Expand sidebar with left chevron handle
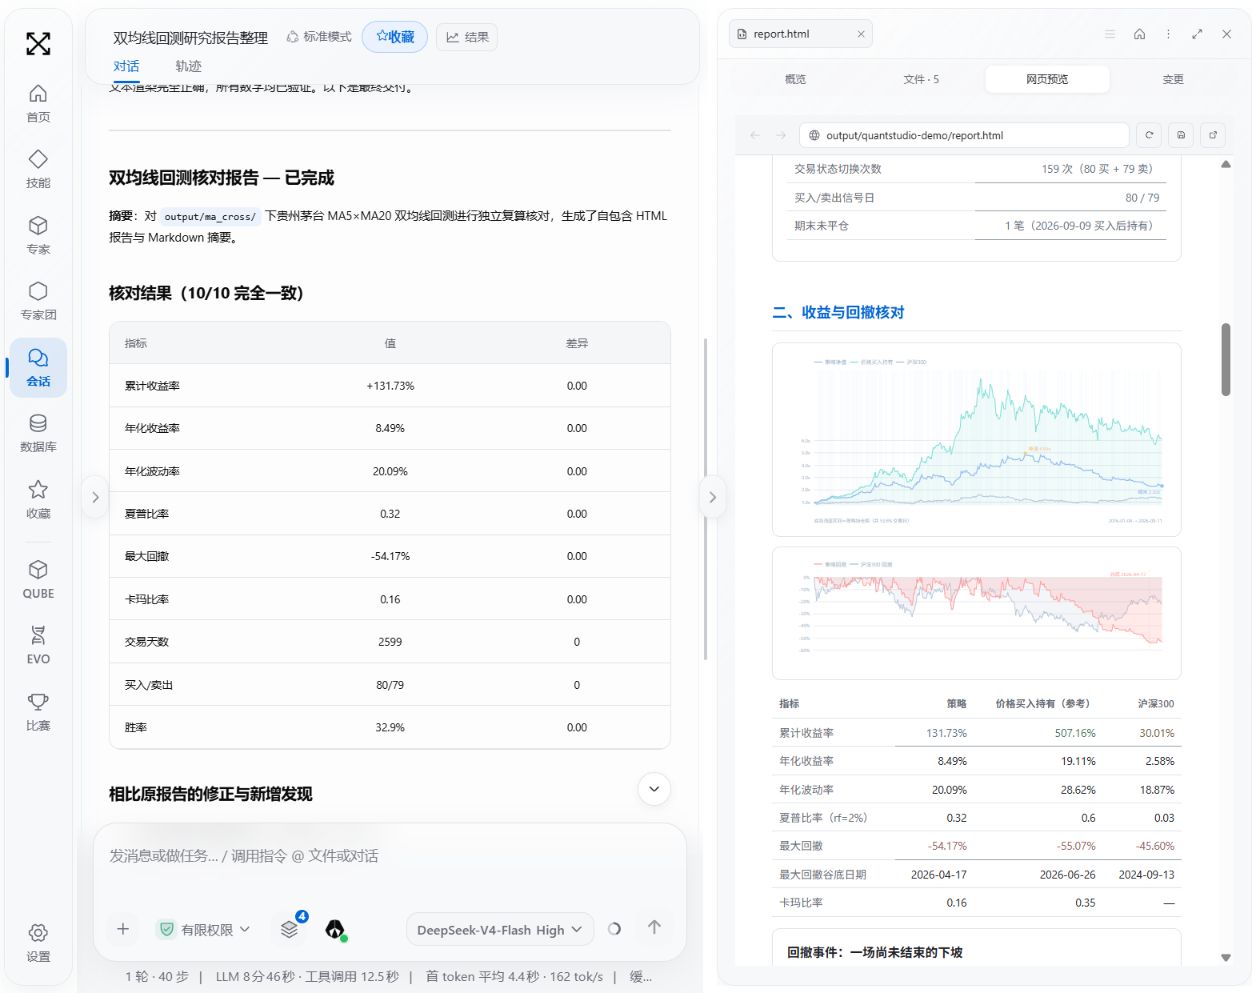The height and width of the screenshot is (993, 1260). point(95,497)
